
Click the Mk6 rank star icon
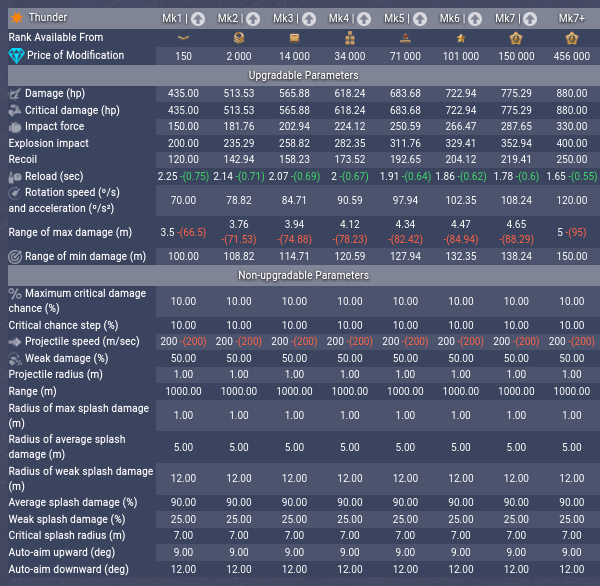[x=461, y=38]
